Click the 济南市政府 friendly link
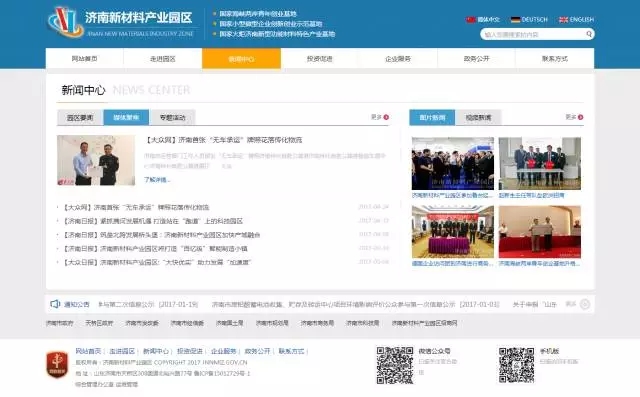 (x=60, y=323)
